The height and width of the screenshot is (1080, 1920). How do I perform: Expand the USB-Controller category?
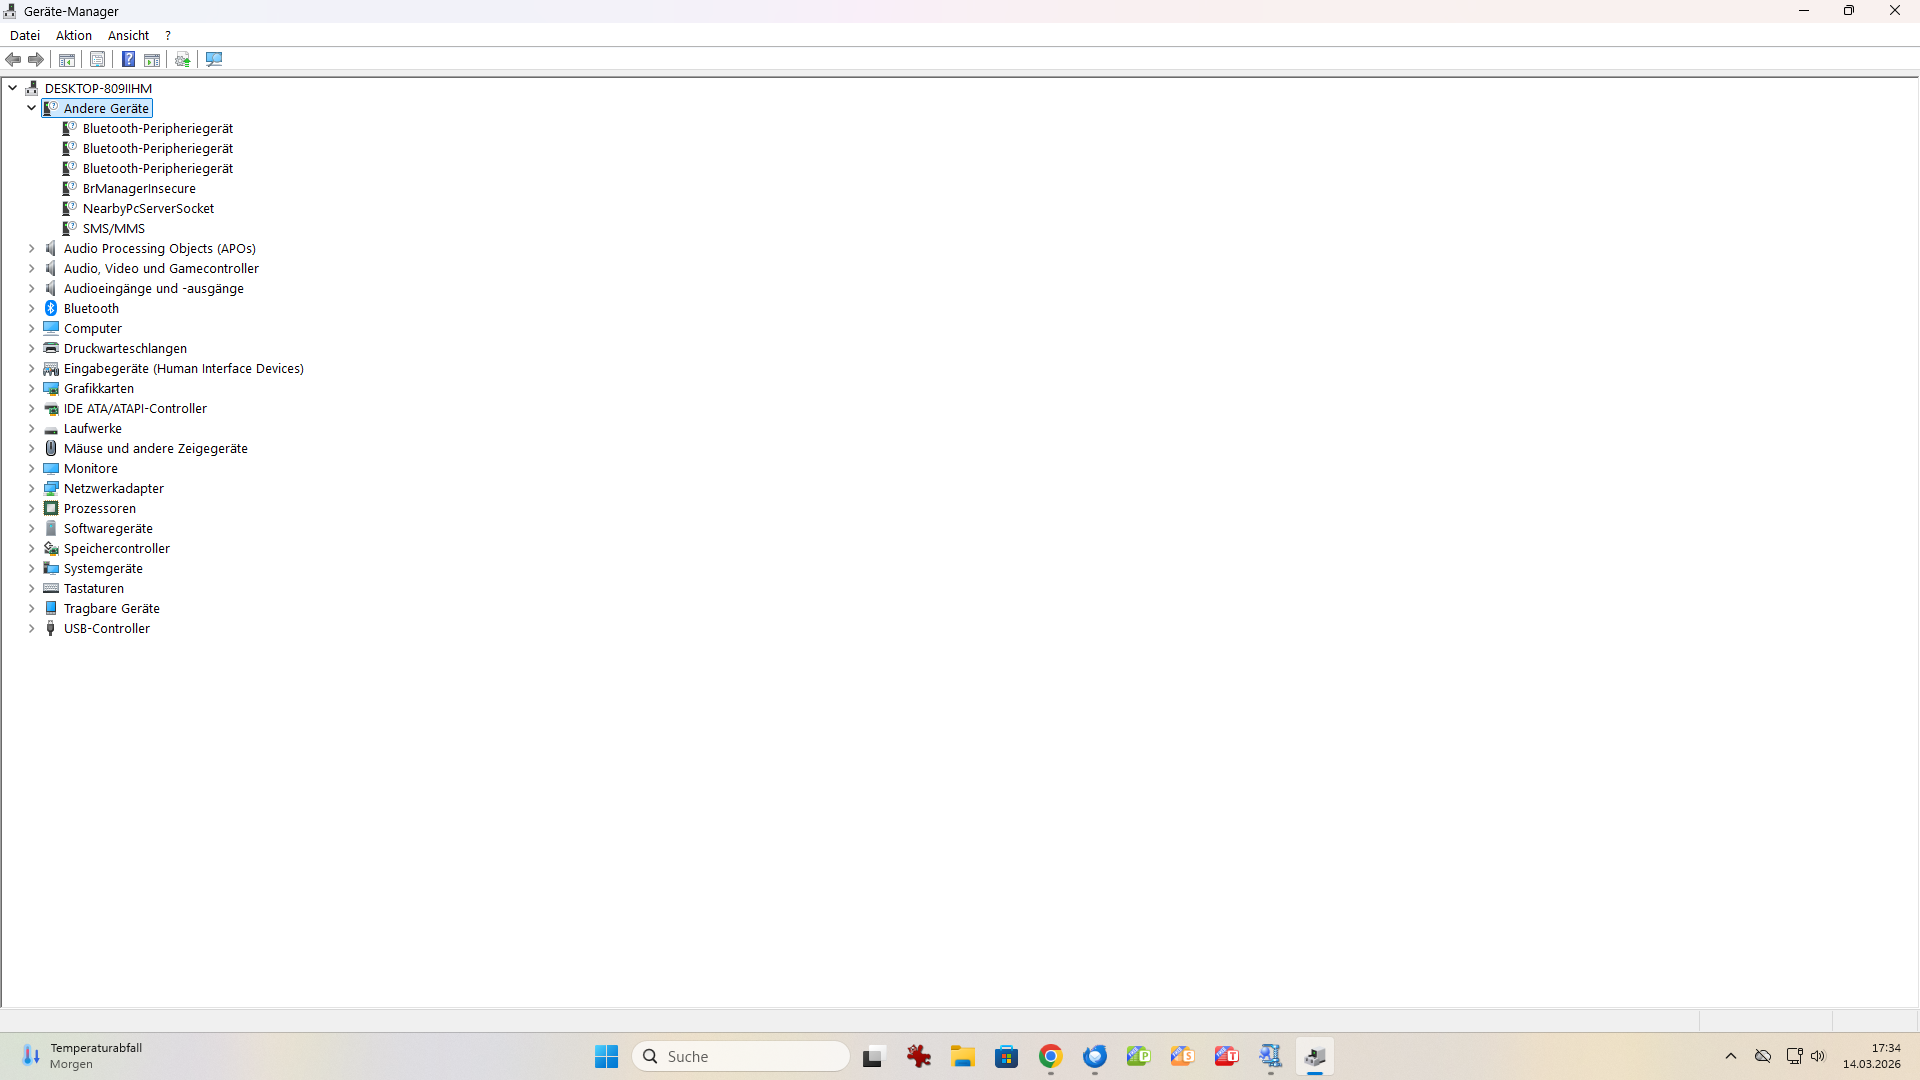pos(31,628)
